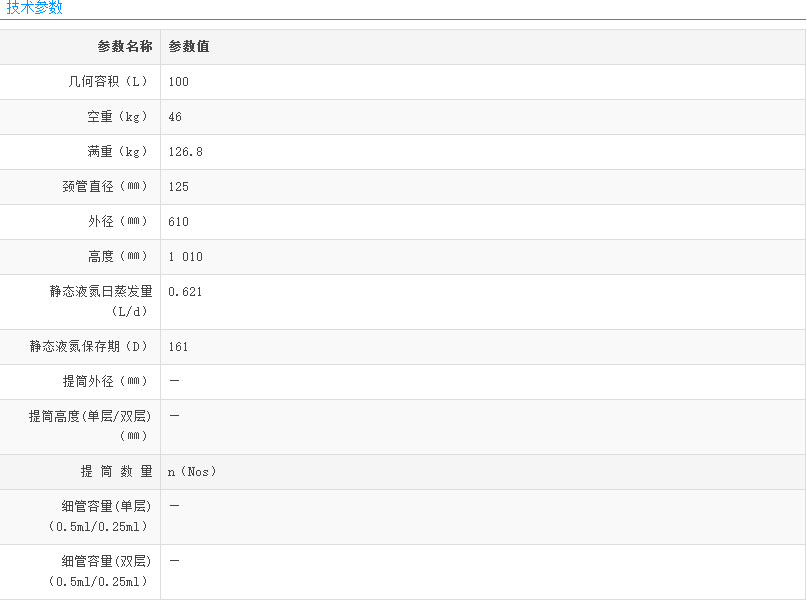Click the 参数名称 column header
This screenshot has width=807, height=600.
click(125, 47)
